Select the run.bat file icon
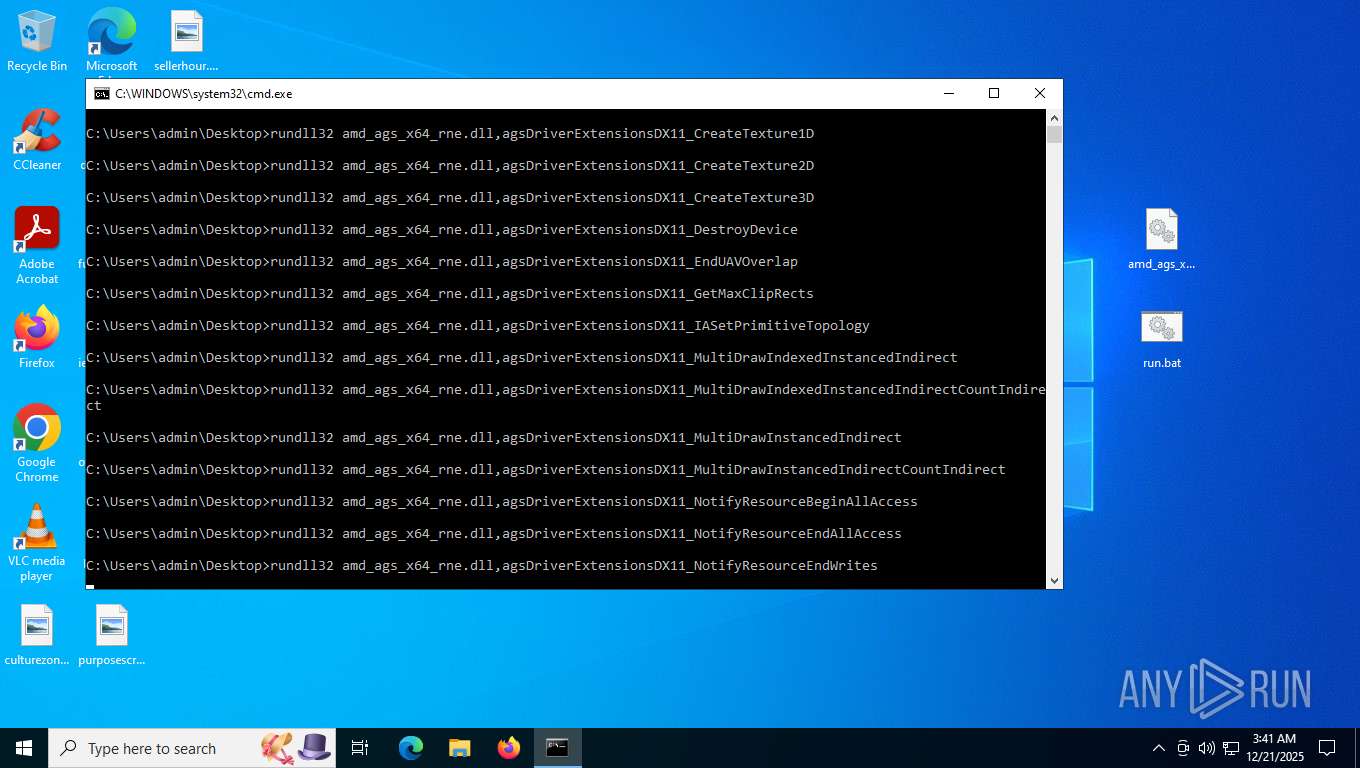This screenshot has width=1360, height=768. point(1162,338)
